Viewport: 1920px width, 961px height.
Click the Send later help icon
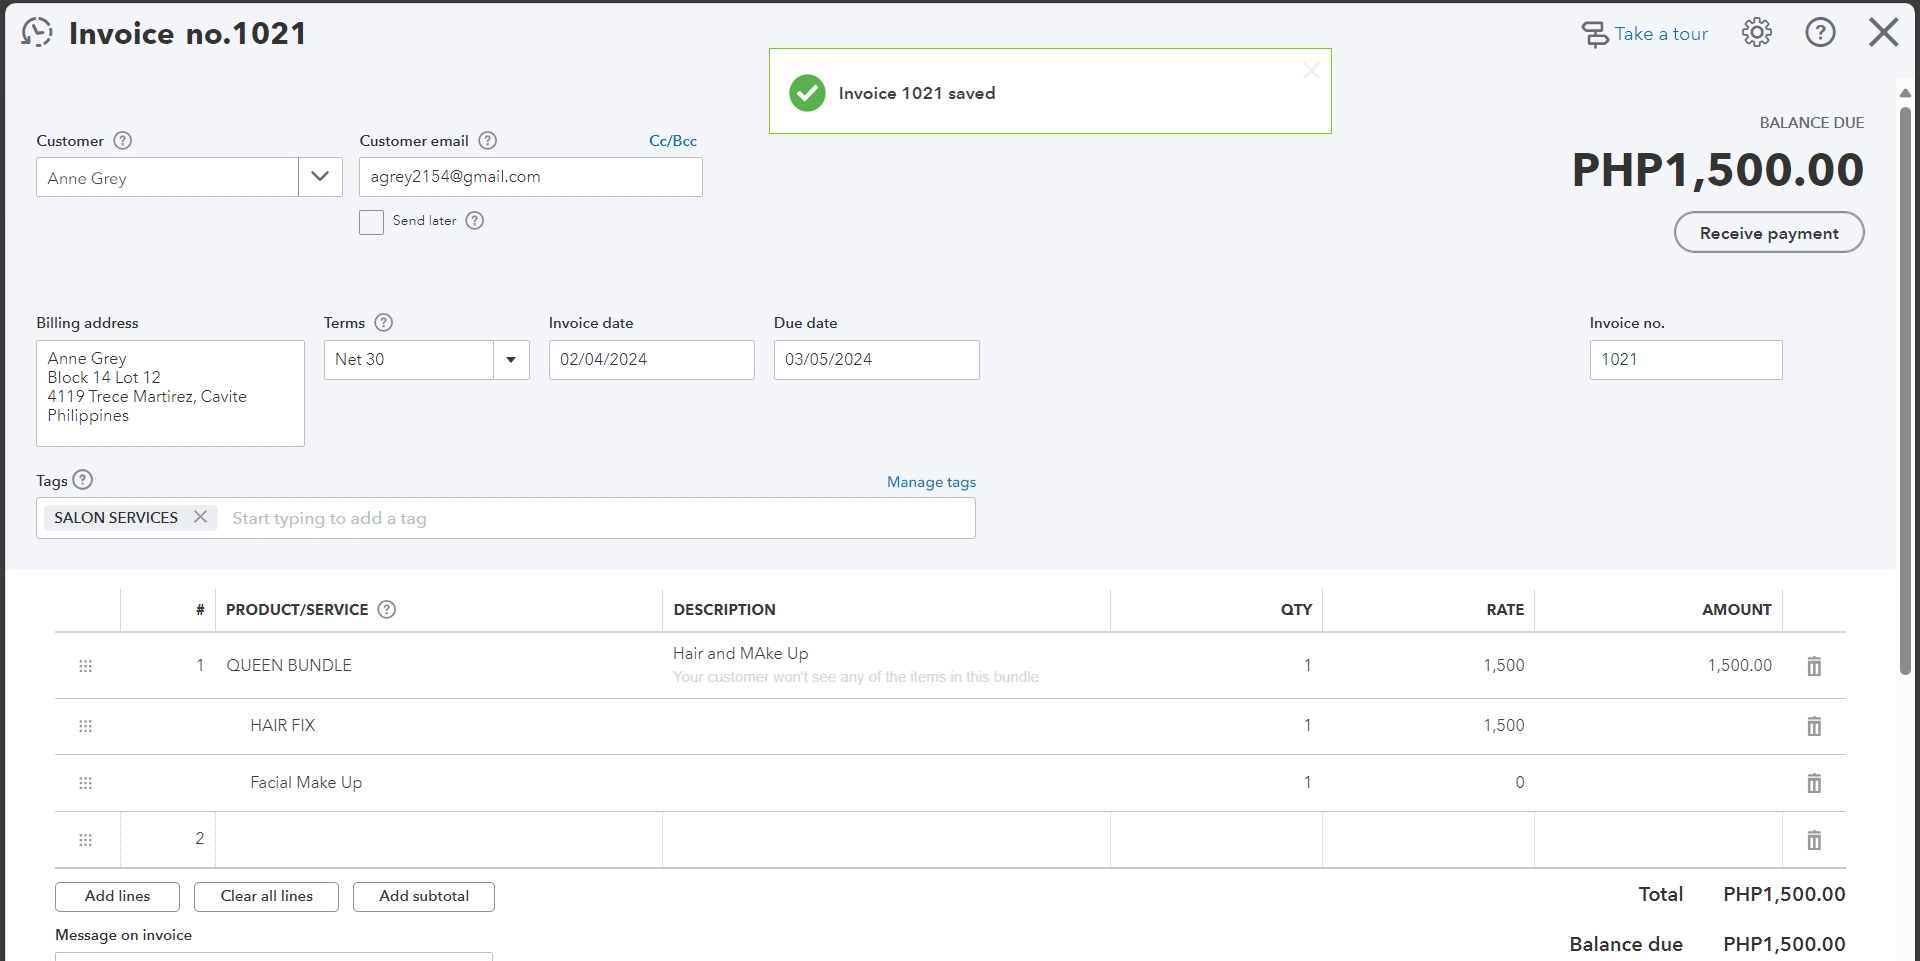coord(475,221)
